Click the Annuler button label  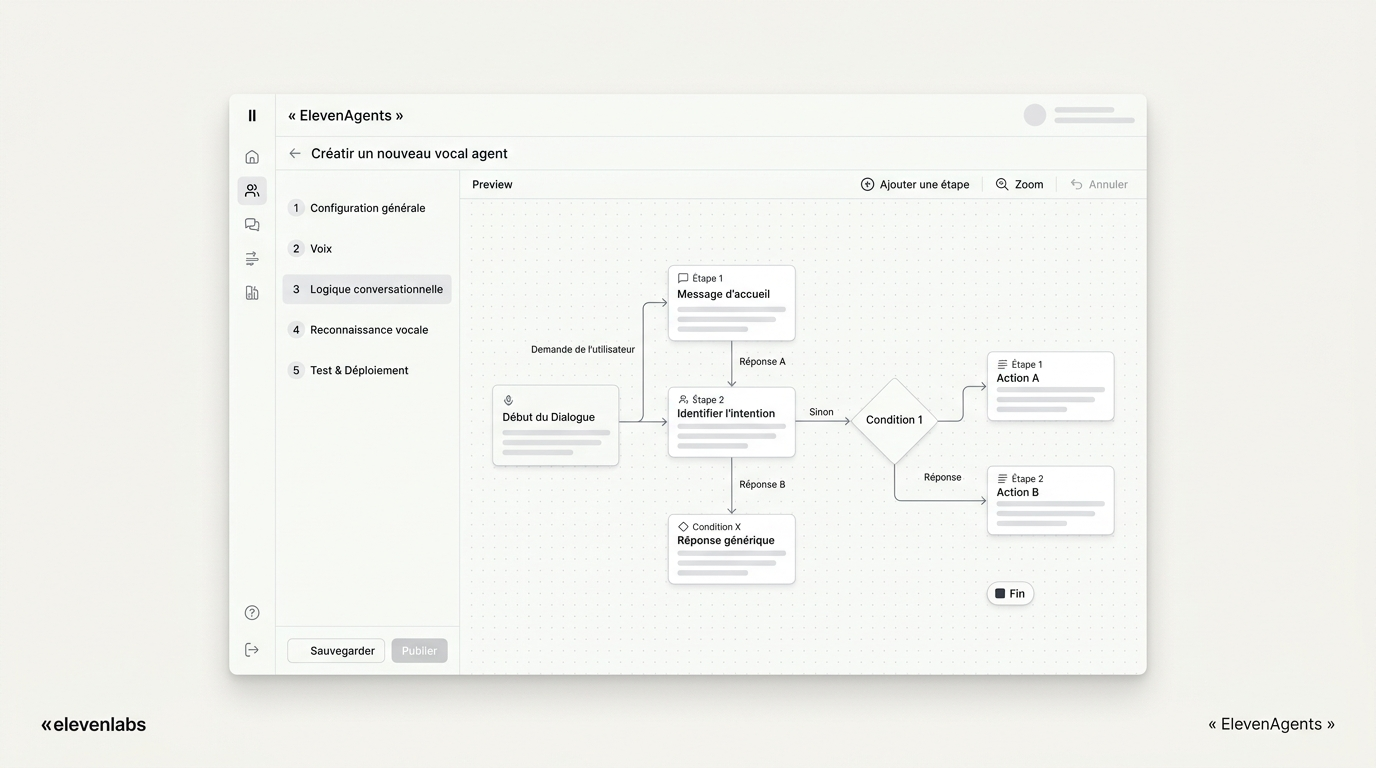coord(1108,185)
